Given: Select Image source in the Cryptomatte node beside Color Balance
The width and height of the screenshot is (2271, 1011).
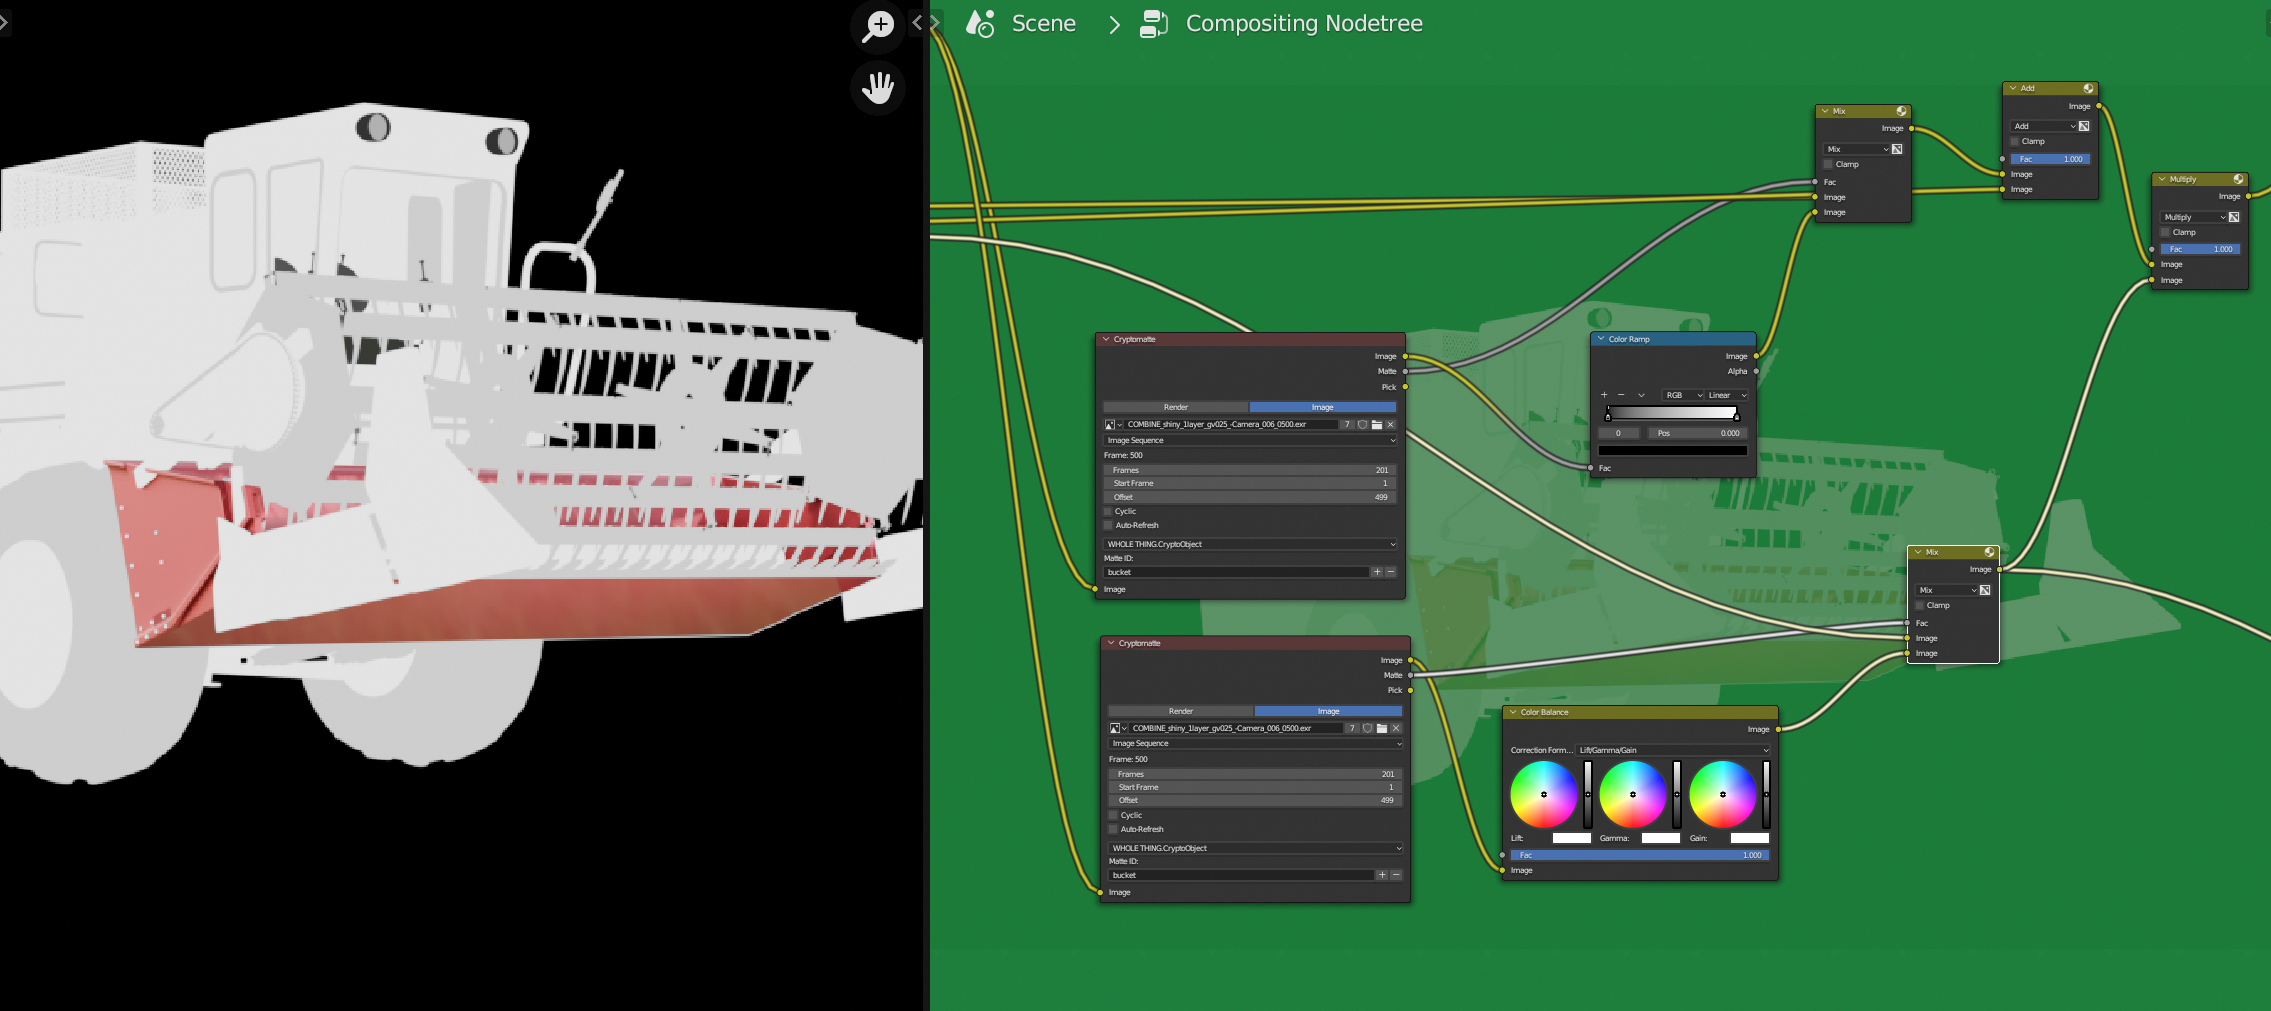Looking at the screenshot, I should 1328,711.
